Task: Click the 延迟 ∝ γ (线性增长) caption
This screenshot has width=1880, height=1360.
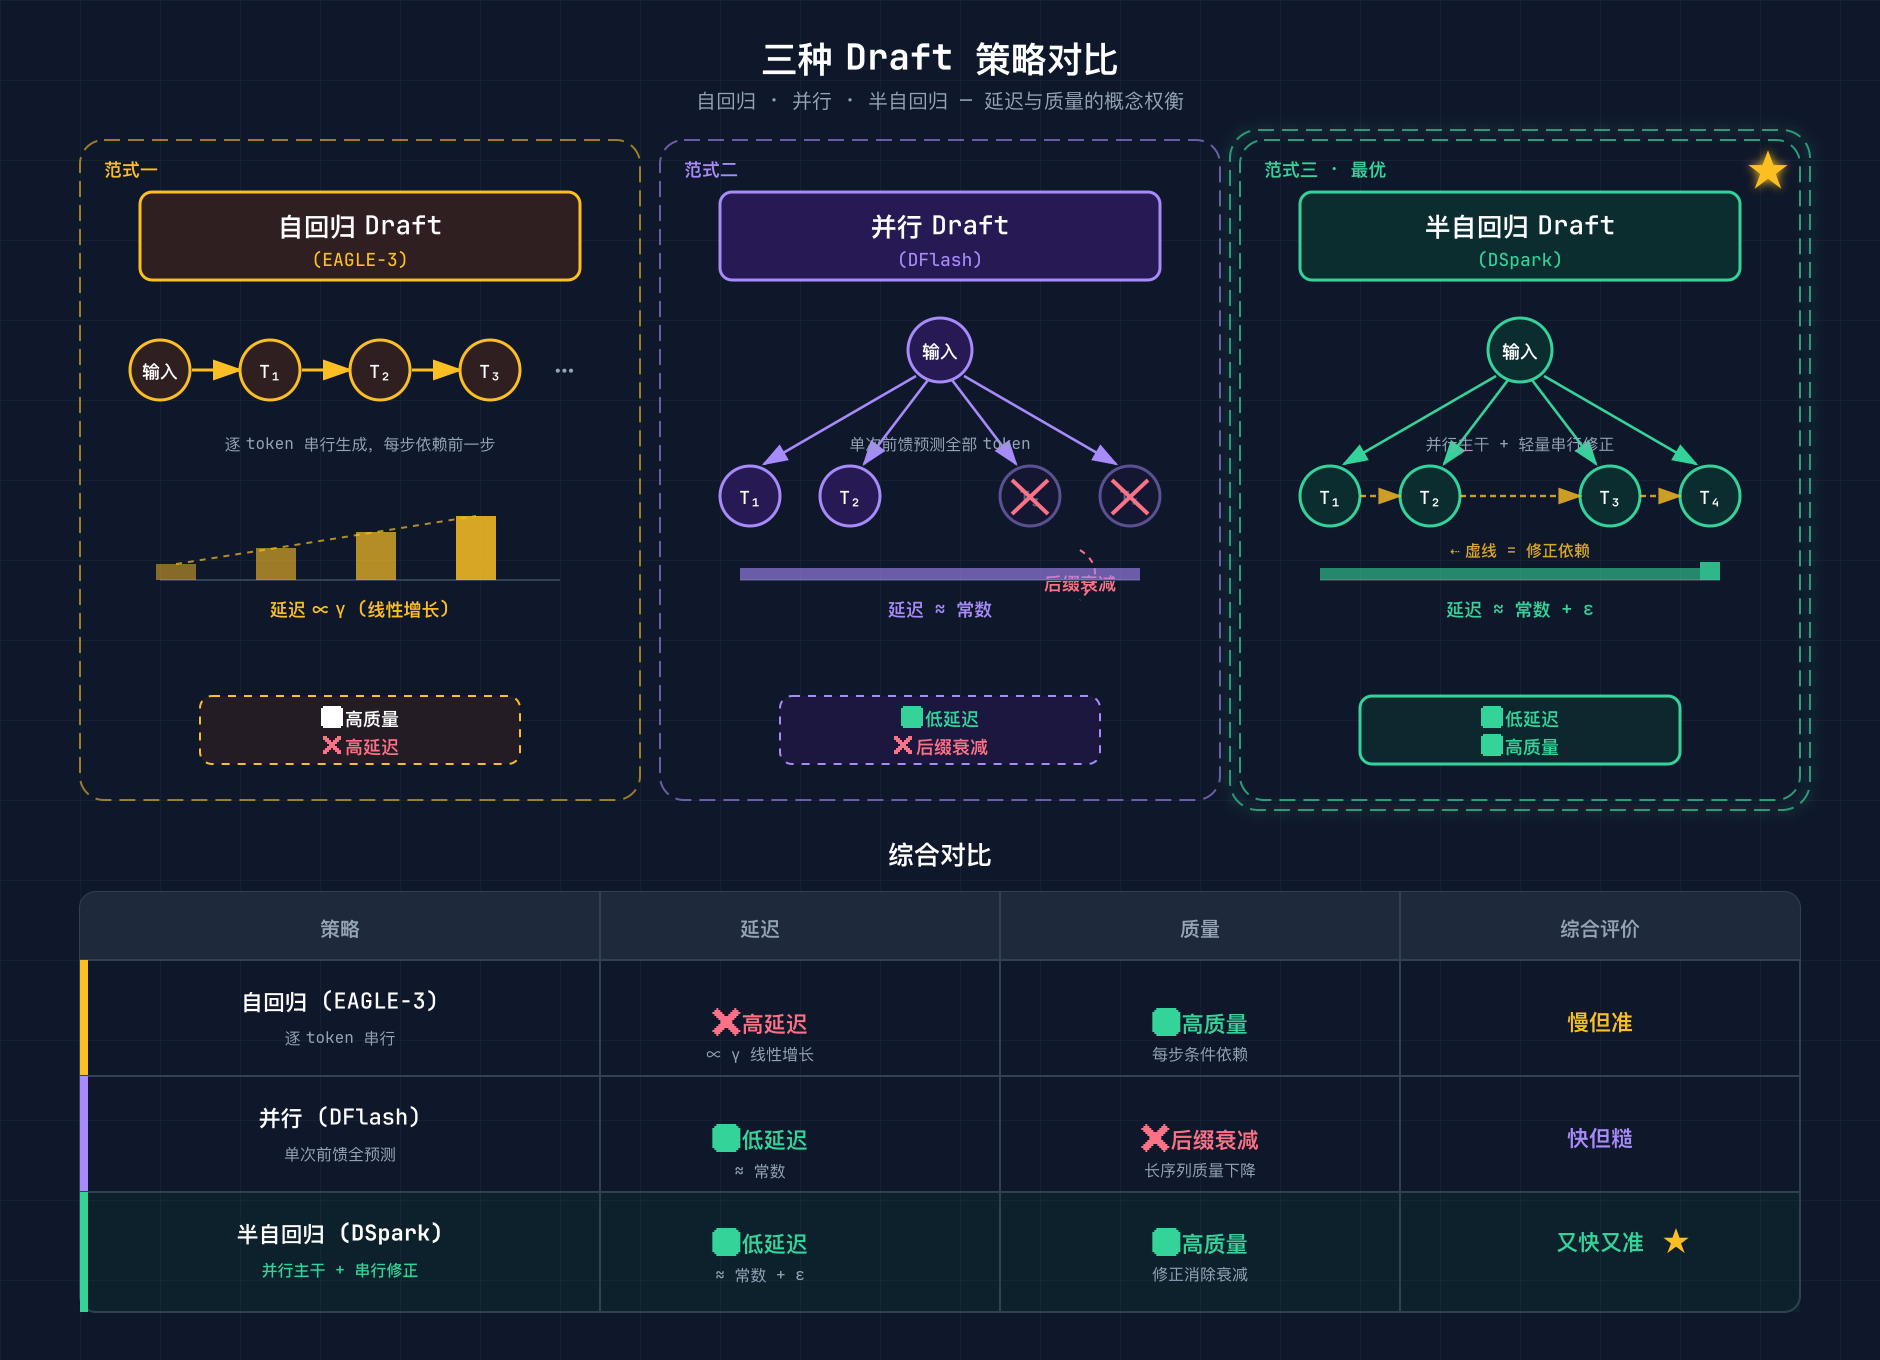Action: coord(360,609)
